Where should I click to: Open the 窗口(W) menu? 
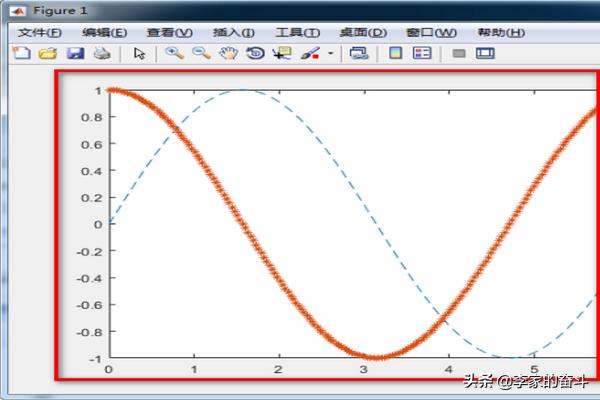(431, 33)
